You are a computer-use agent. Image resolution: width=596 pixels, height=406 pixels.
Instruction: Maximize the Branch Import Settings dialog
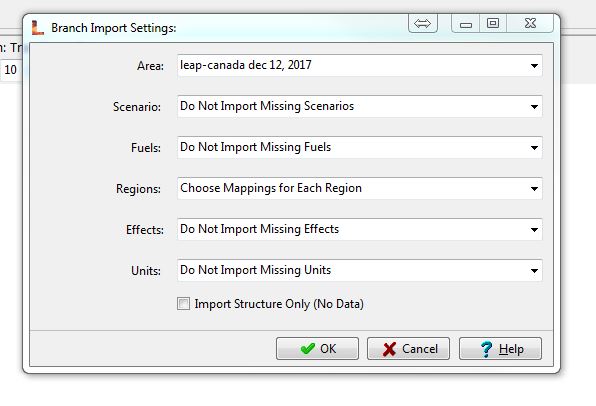[493, 24]
